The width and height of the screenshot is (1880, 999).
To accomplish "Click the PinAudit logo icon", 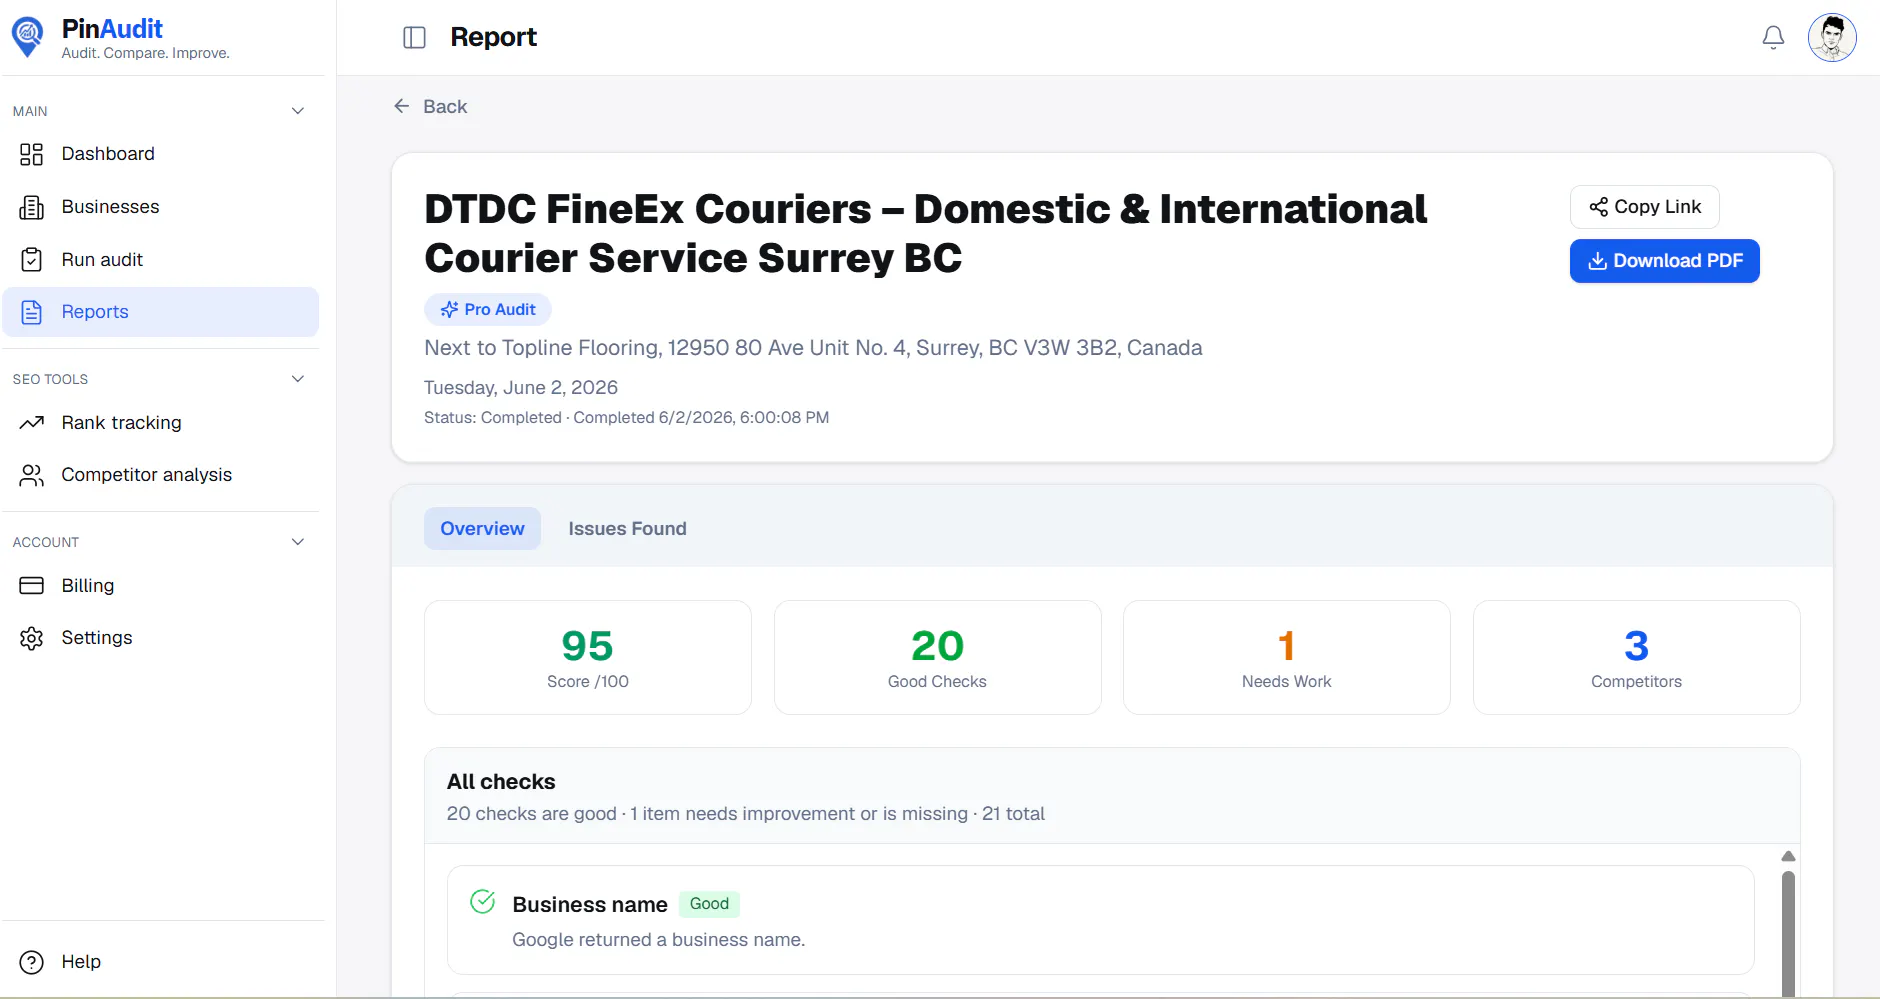I will click(x=28, y=38).
